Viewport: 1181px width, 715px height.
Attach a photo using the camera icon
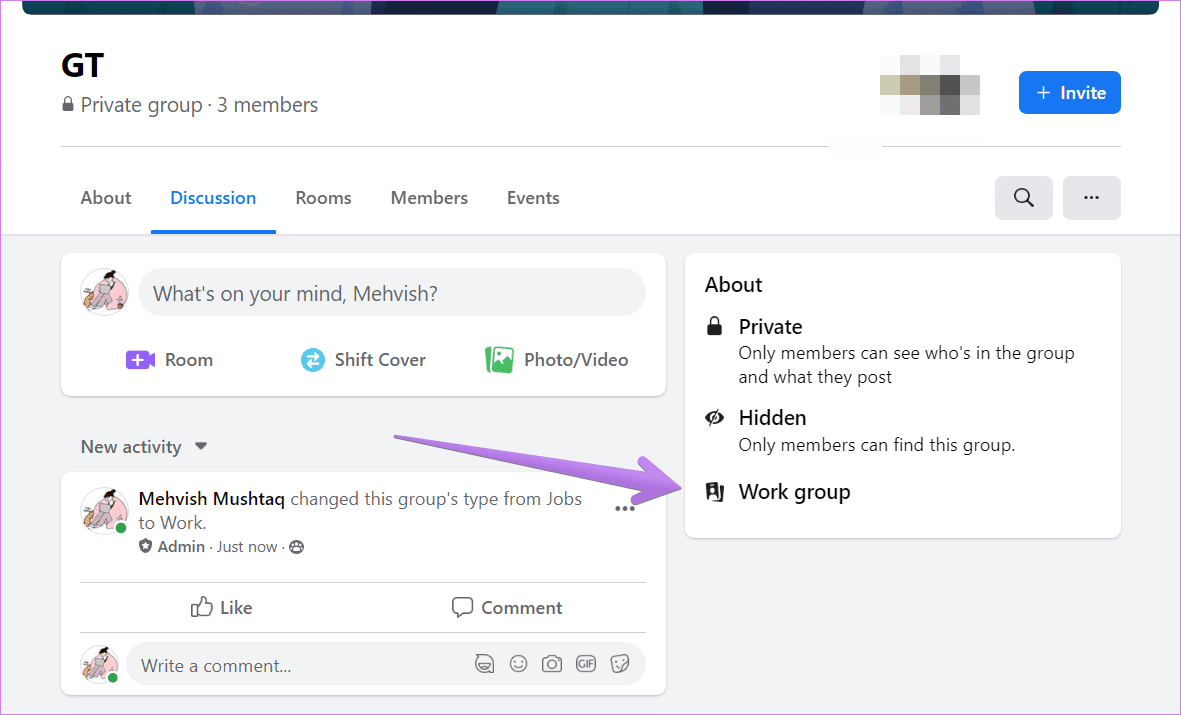click(552, 664)
